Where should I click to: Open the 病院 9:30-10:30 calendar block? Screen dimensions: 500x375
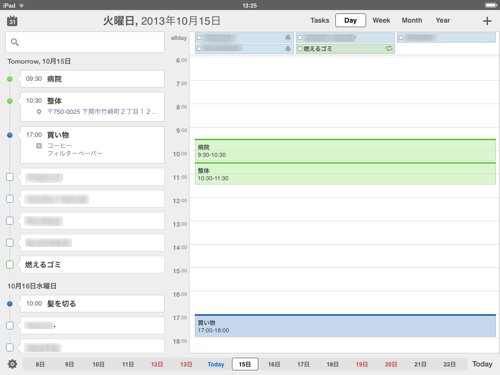(x=345, y=150)
